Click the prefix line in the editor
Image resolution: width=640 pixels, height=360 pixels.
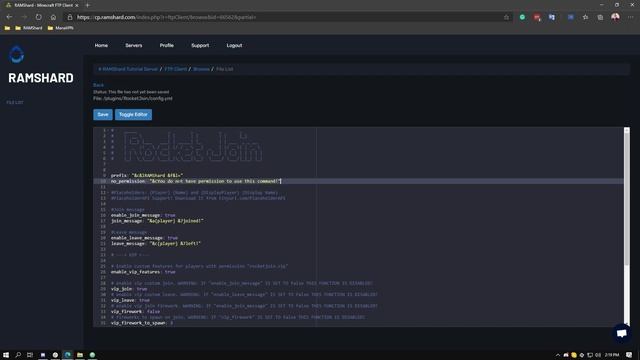[x=147, y=176]
